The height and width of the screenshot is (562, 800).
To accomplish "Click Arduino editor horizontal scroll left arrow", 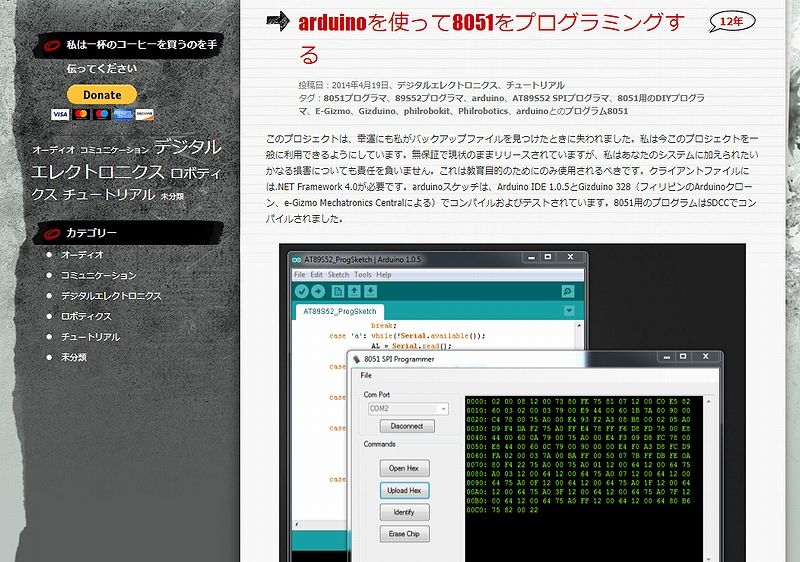I will 297,524.
